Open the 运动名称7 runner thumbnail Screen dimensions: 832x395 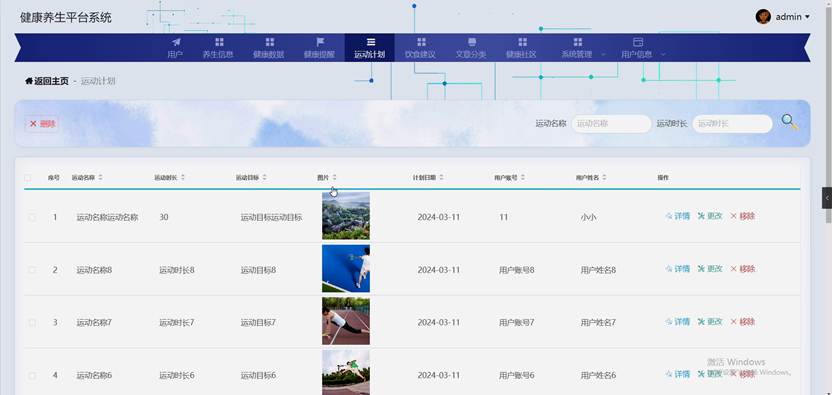pyautogui.click(x=346, y=321)
